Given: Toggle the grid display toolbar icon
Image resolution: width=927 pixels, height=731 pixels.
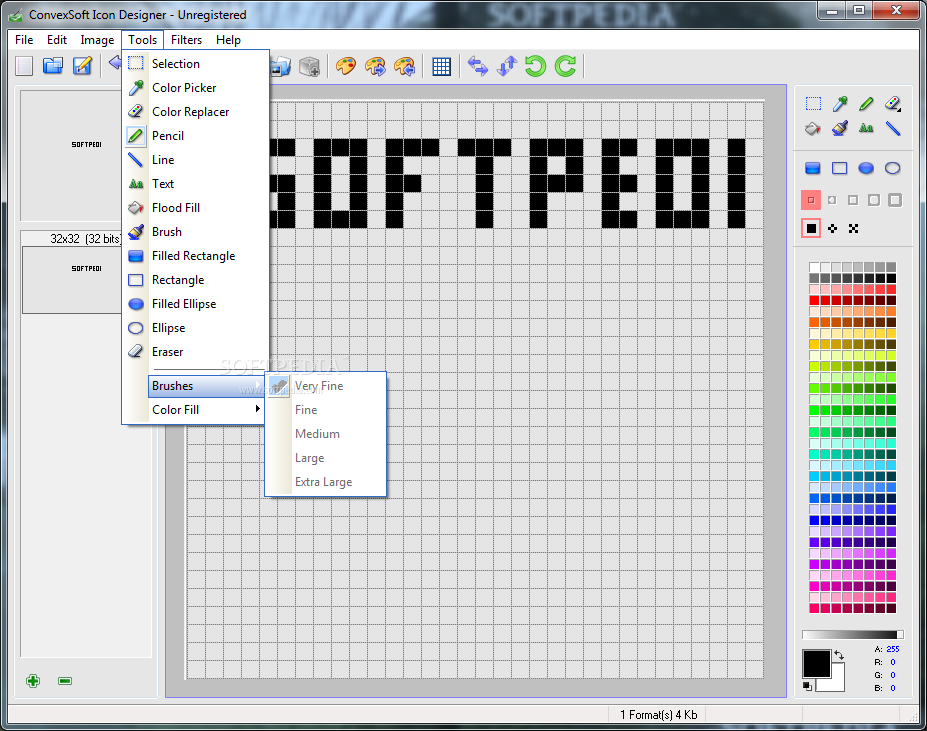Looking at the screenshot, I should tap(442, 66).
